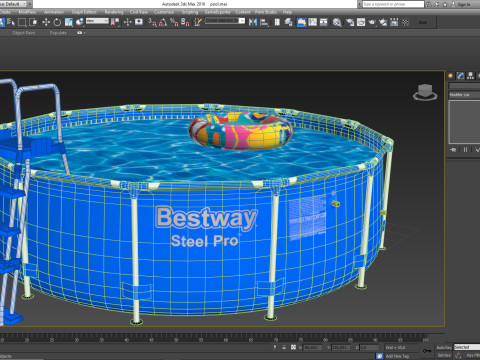Open the Graph Editors menu

pos(84,12)
